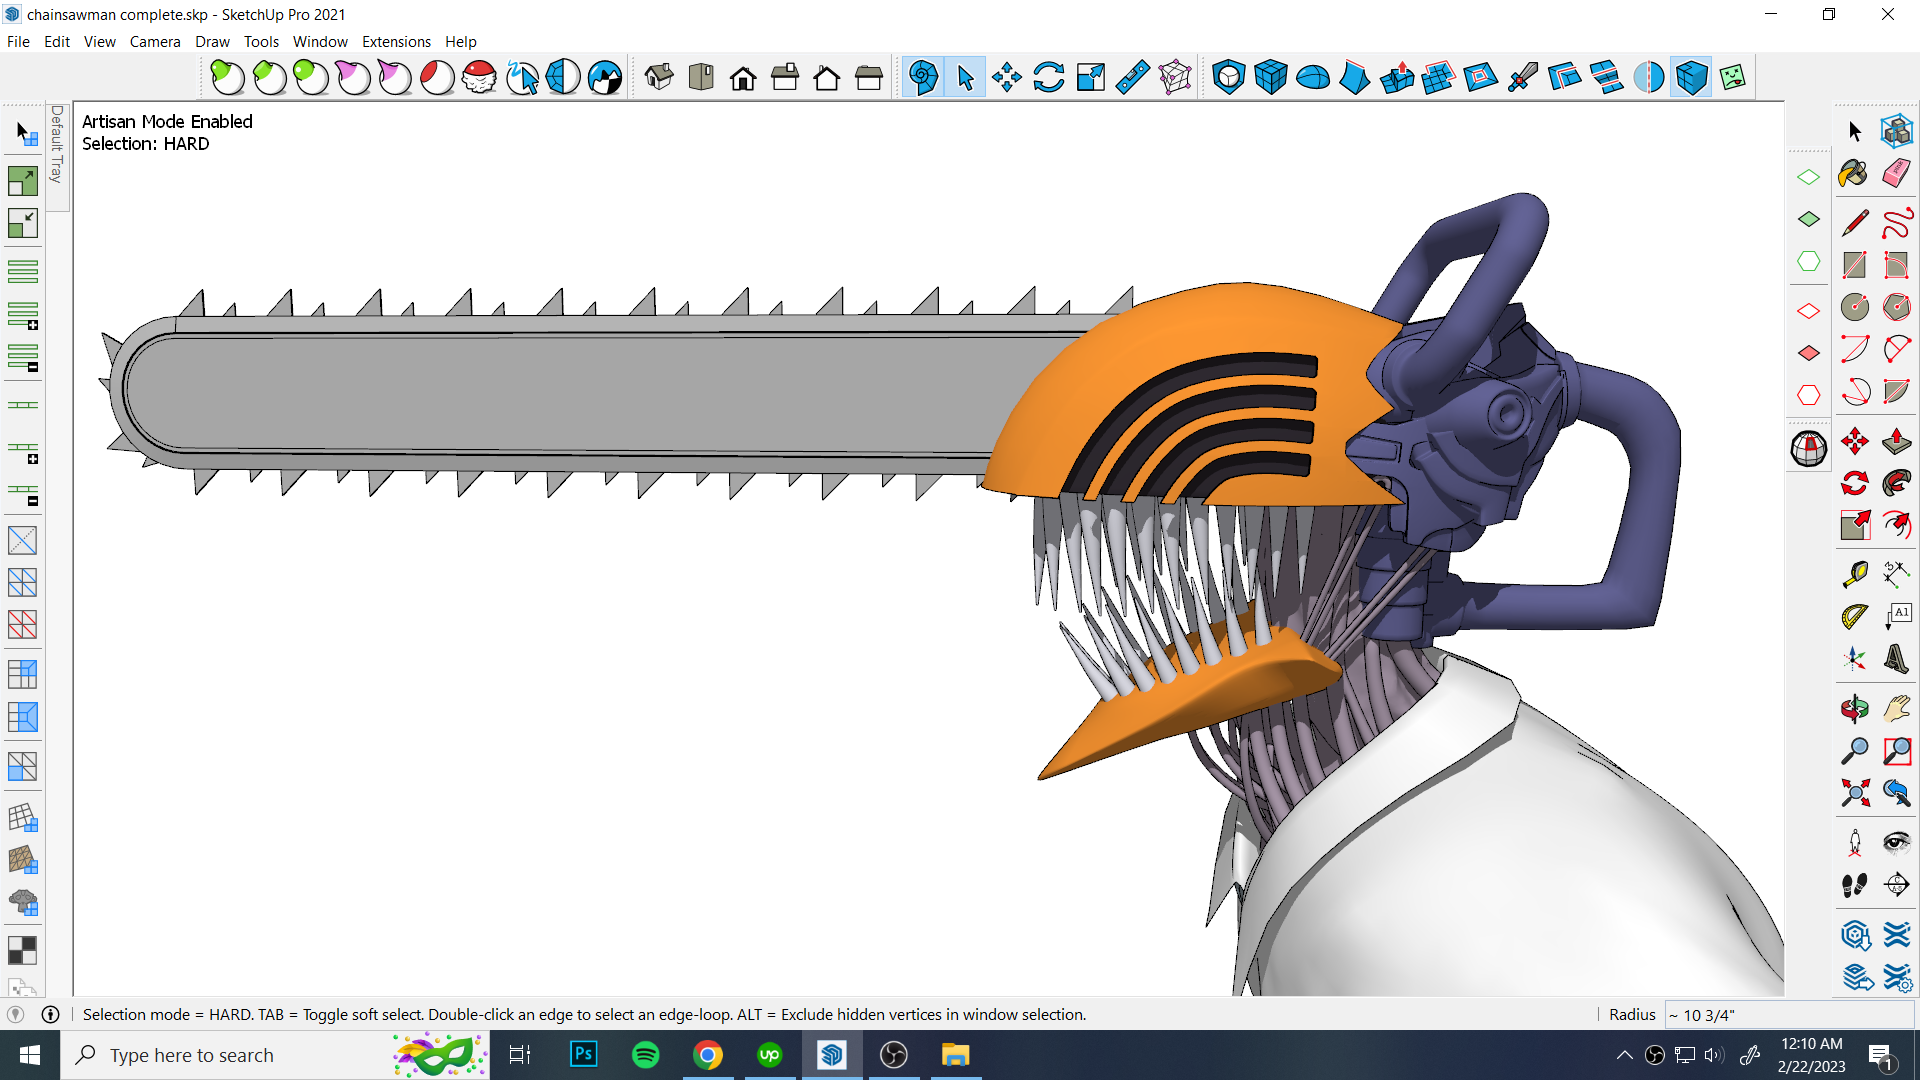Activate the blue vertex scale tool
Screen dimensions: 1920x1080
1091,77
